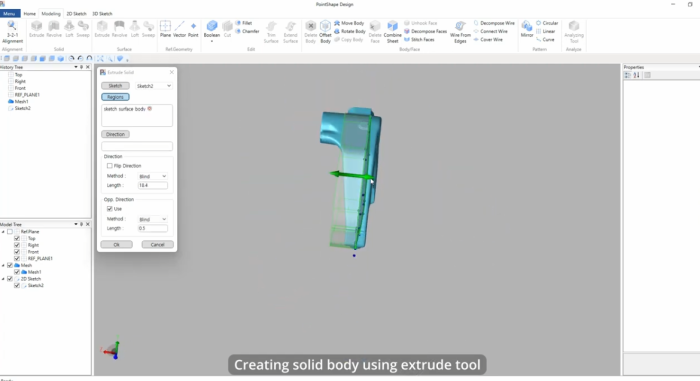Enable the Flip Direction checkbox
Image resolution: width=700 pixels, height=381 pixels.
[x=109, y=166]
